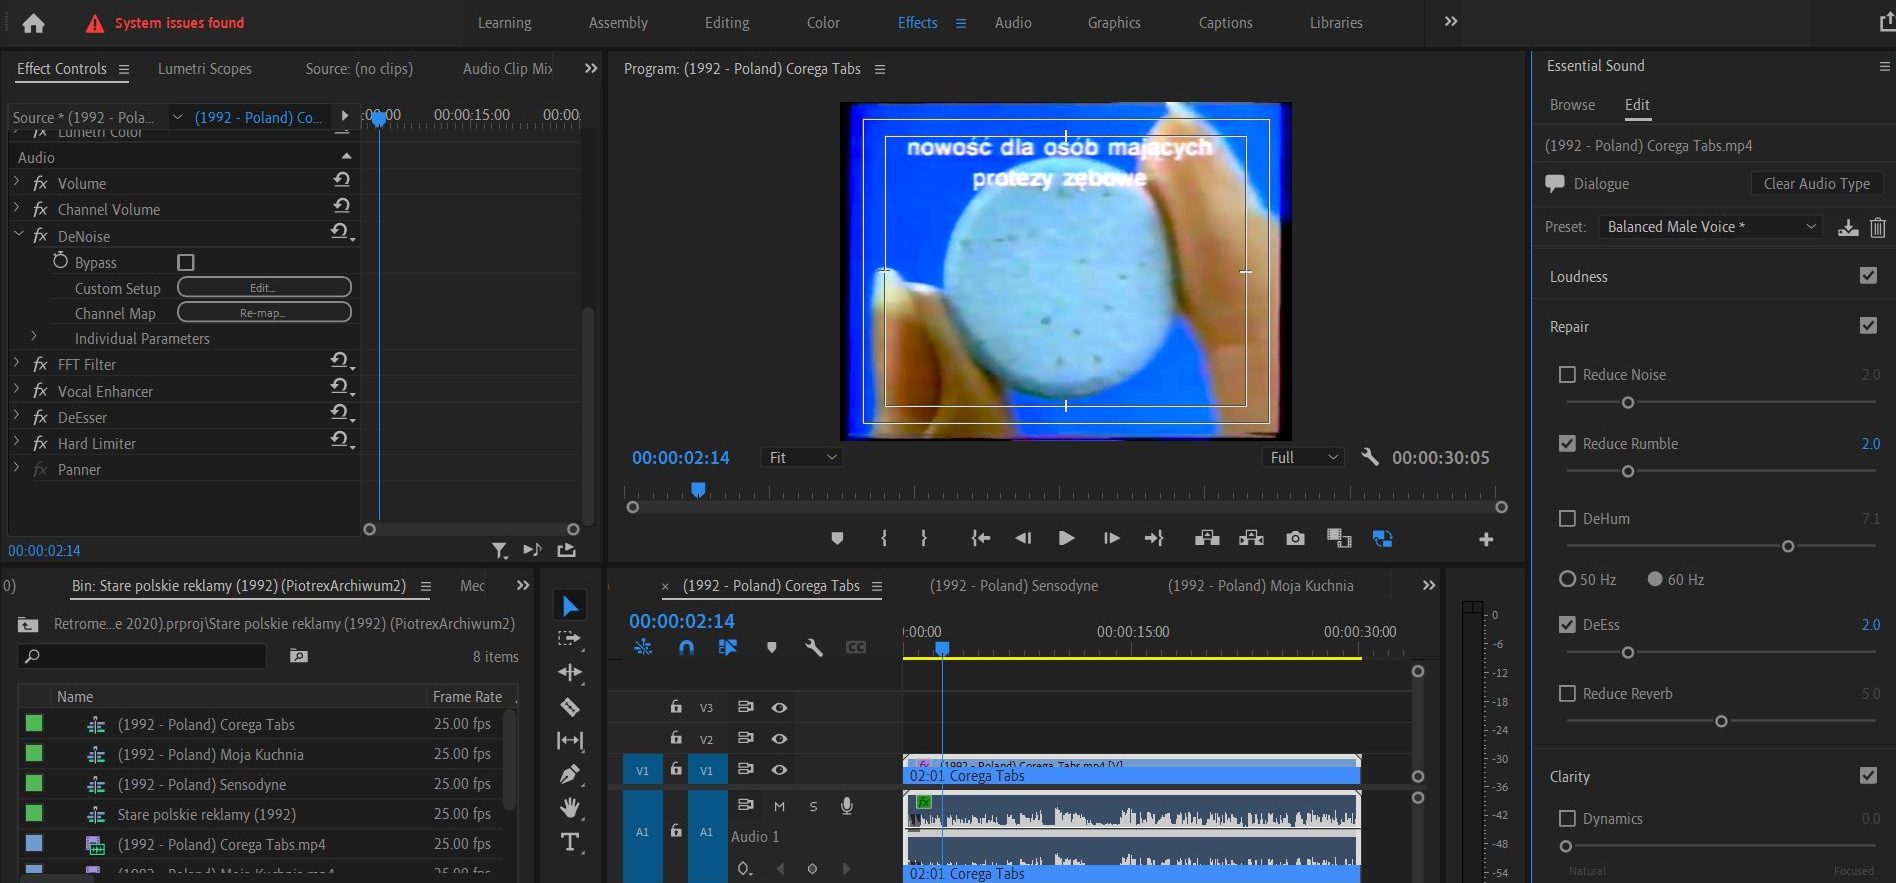The height and width of the screenshot is (883, 1896).
Task: Select the Selection arrow tool
Action: coord(570,605)
